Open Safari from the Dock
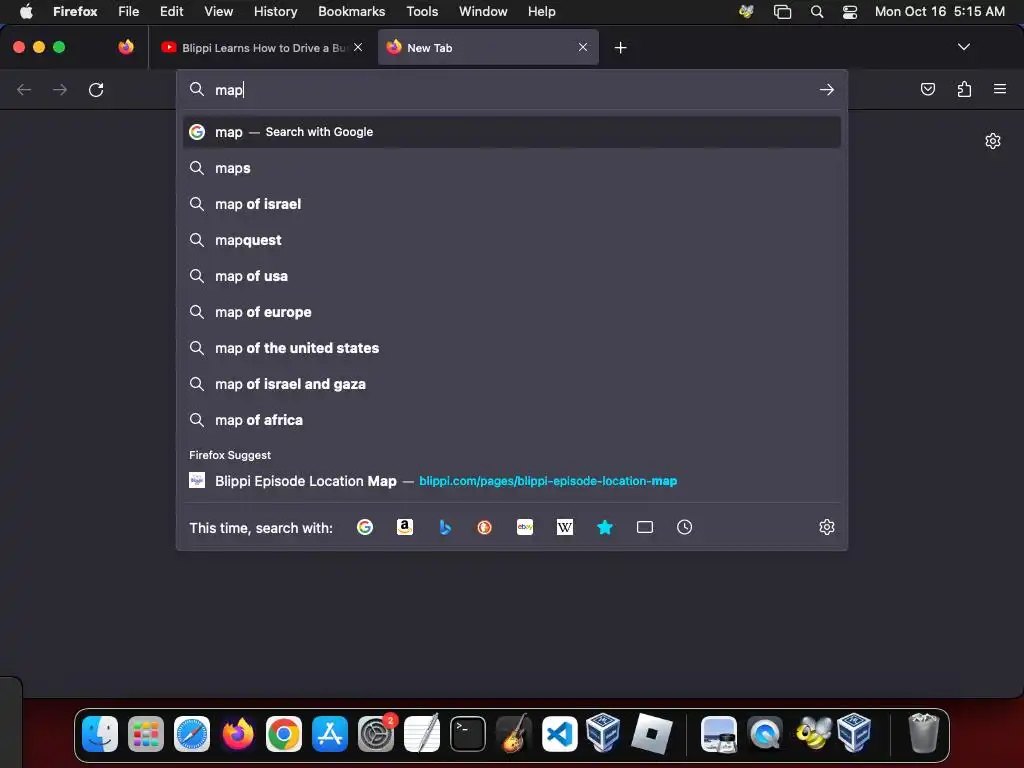Screen dimensions: 1024x768 click(x=192, y=734)
